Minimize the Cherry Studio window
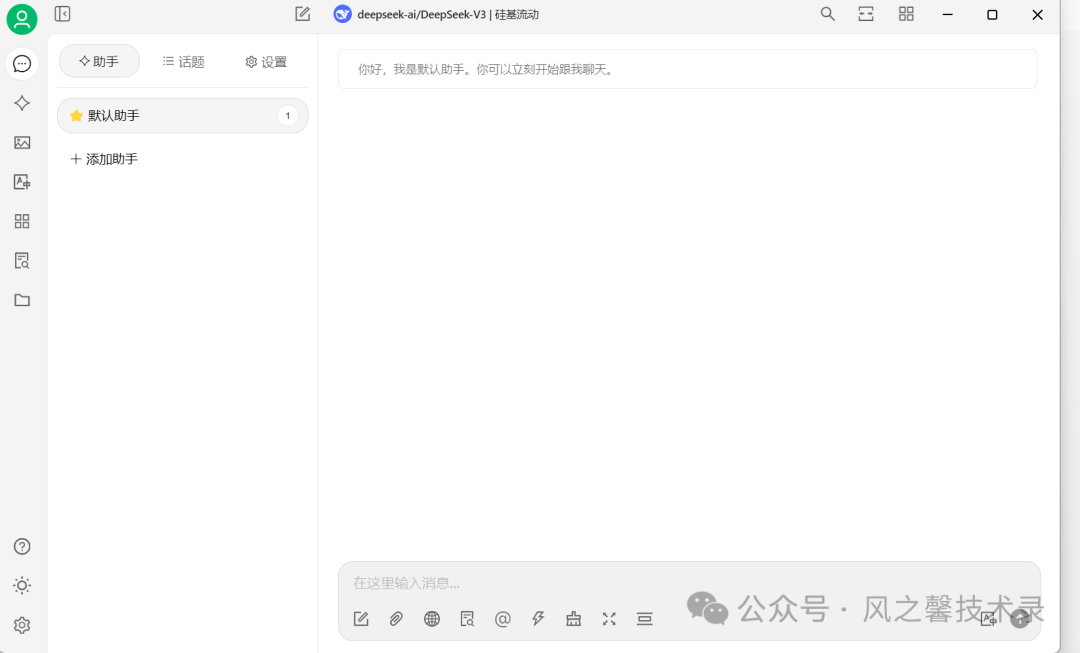Viewport: 1080px width, 653px height. pyautogui.click(x=948, y=14)
